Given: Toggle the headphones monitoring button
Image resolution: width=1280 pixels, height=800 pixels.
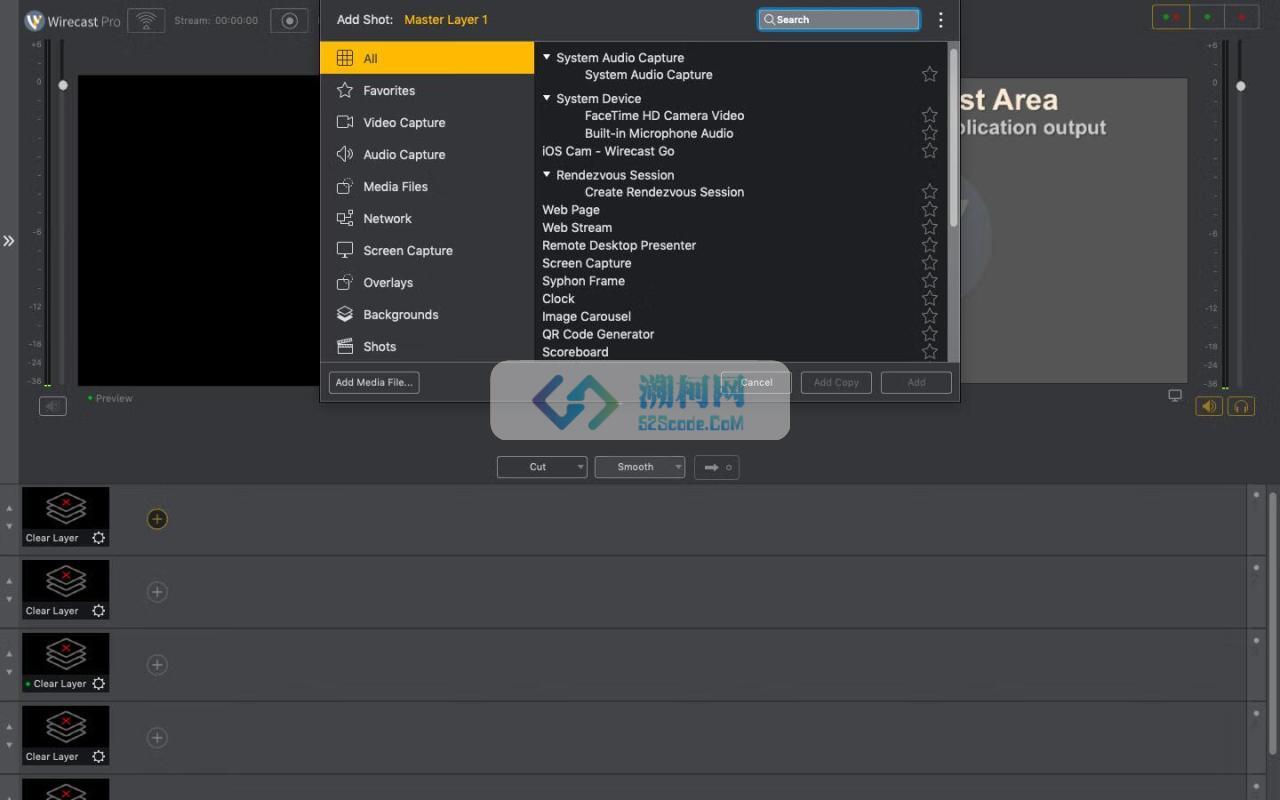Looking at the screenshot, I should coord(1241,406).
